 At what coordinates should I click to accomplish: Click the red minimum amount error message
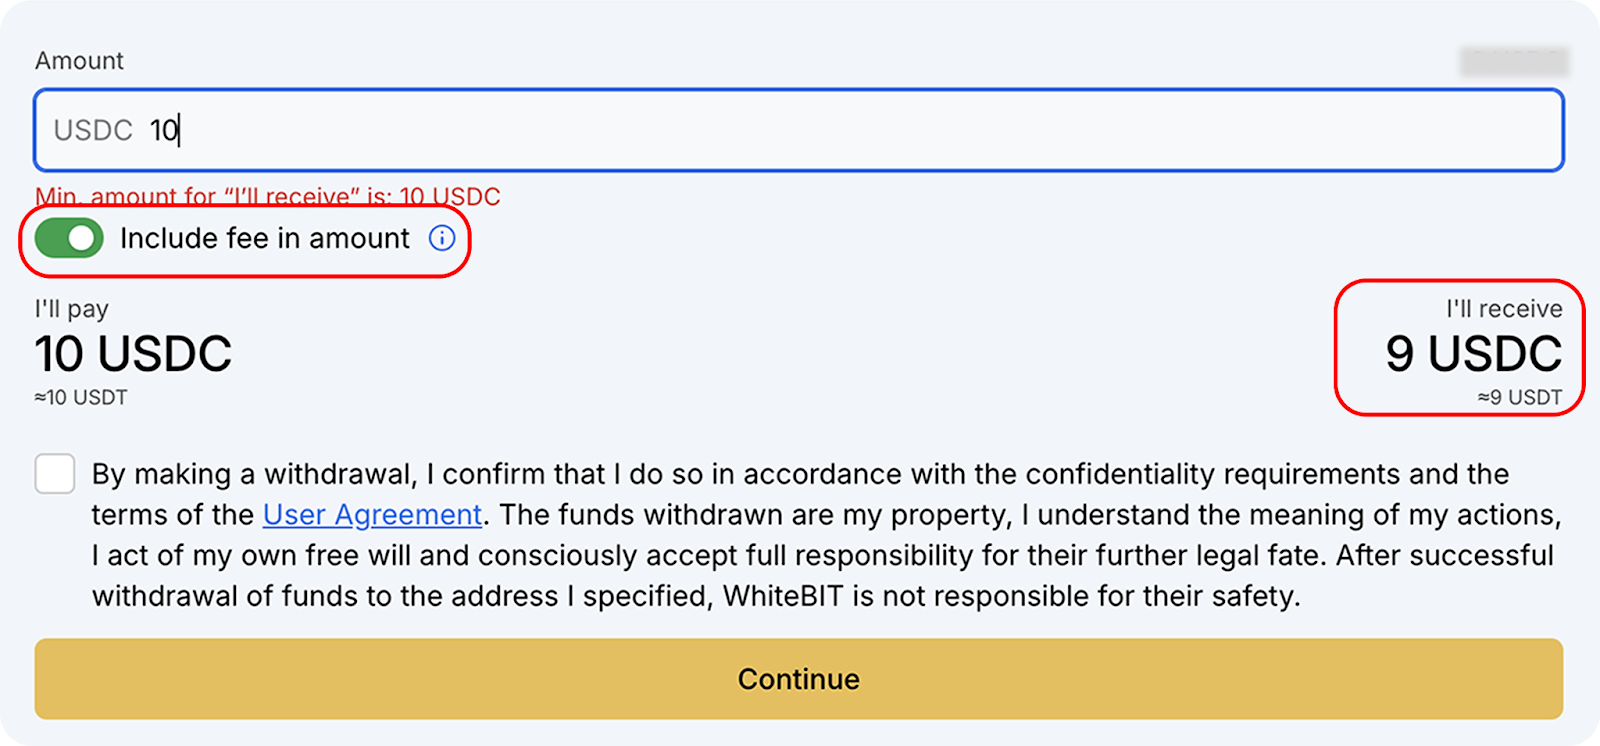[268, 196]
